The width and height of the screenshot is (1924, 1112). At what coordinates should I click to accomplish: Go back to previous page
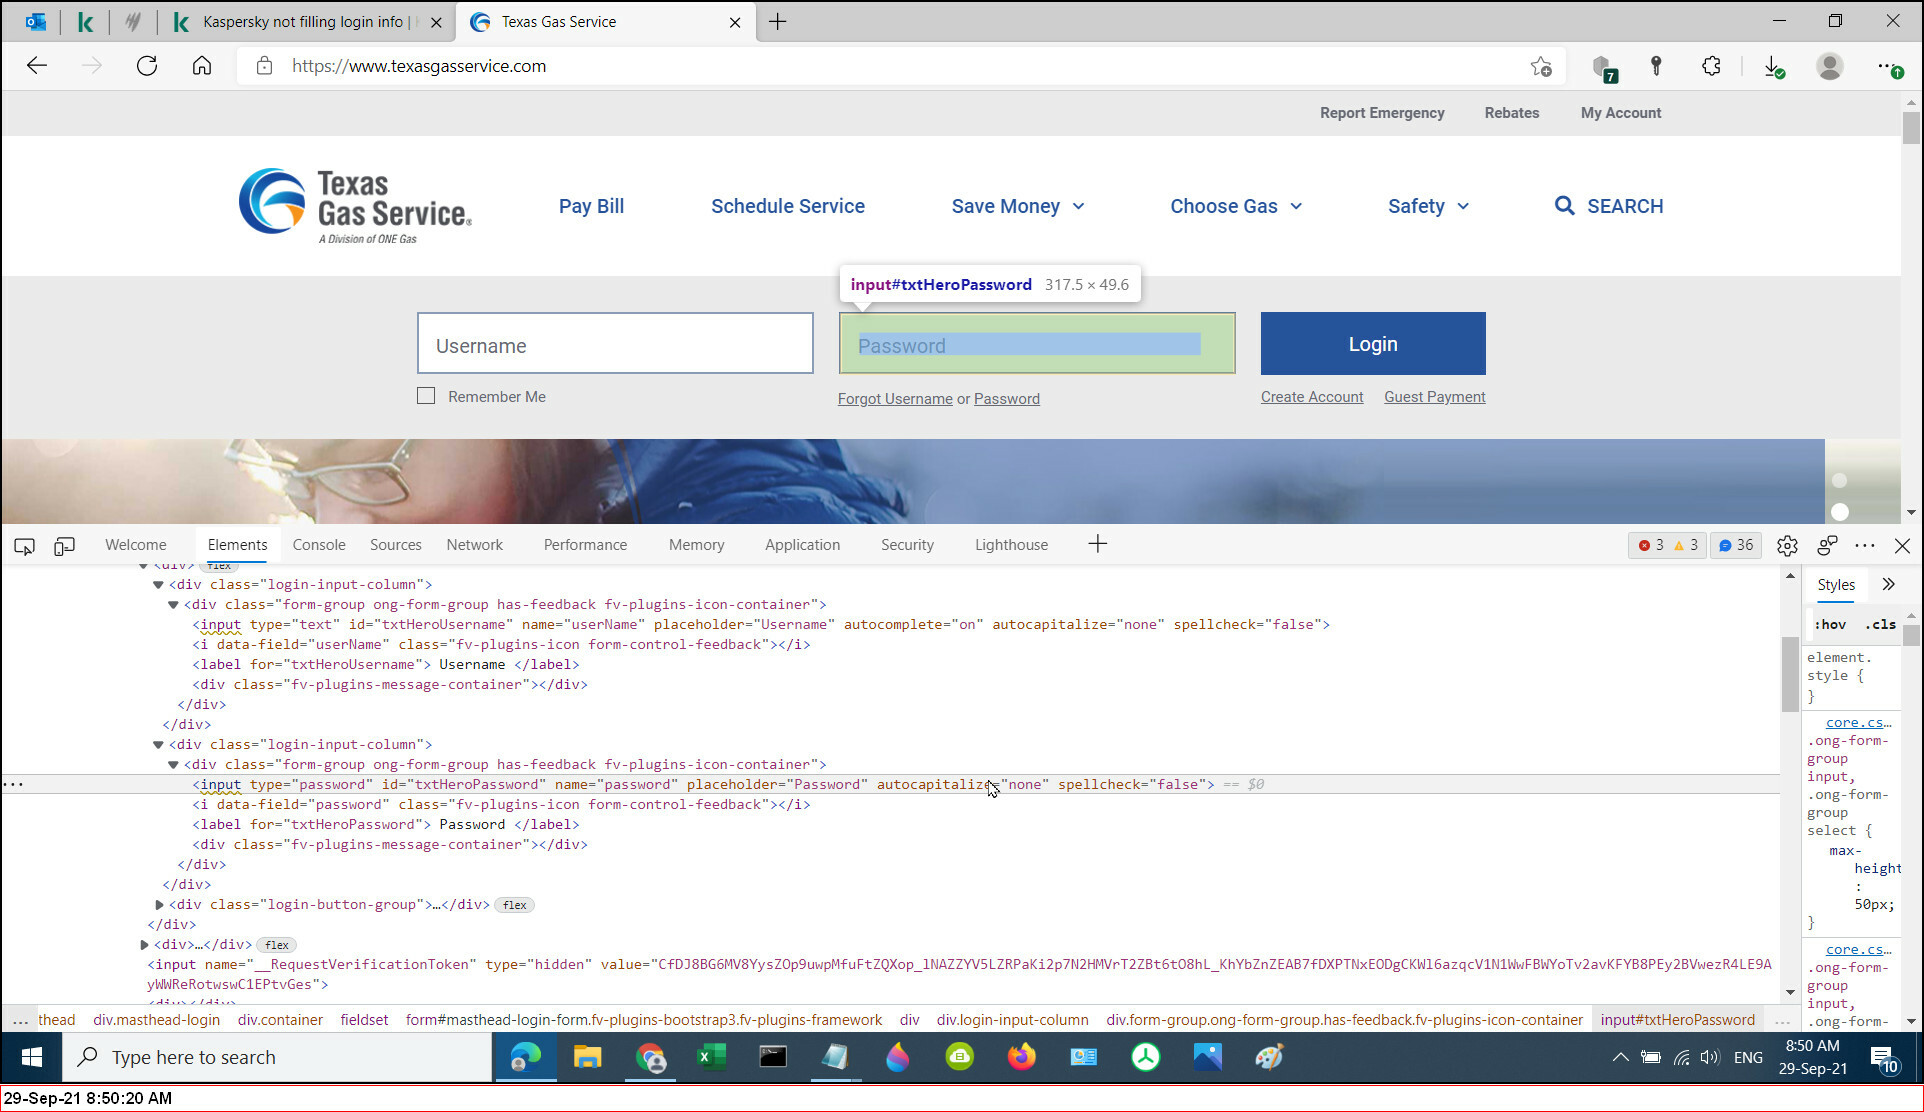tap(37, 66)
